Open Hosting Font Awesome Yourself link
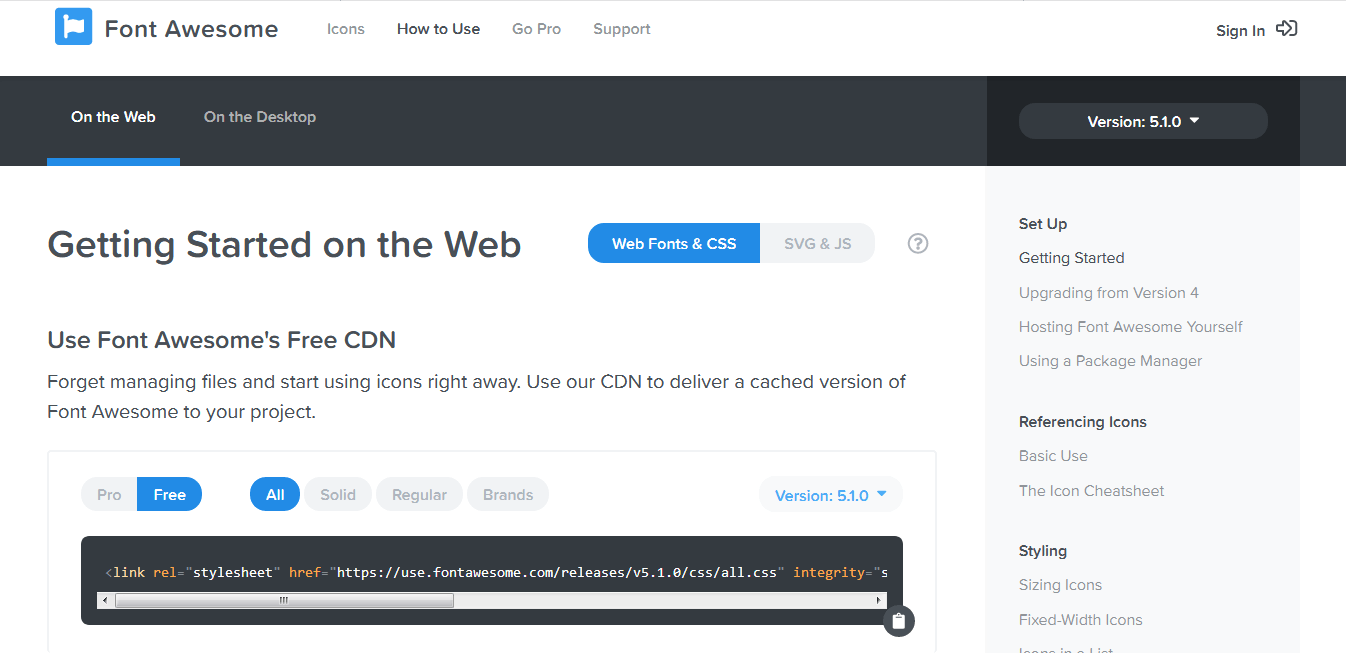Screen dimensions: 1346x653 coord(1131,326)
